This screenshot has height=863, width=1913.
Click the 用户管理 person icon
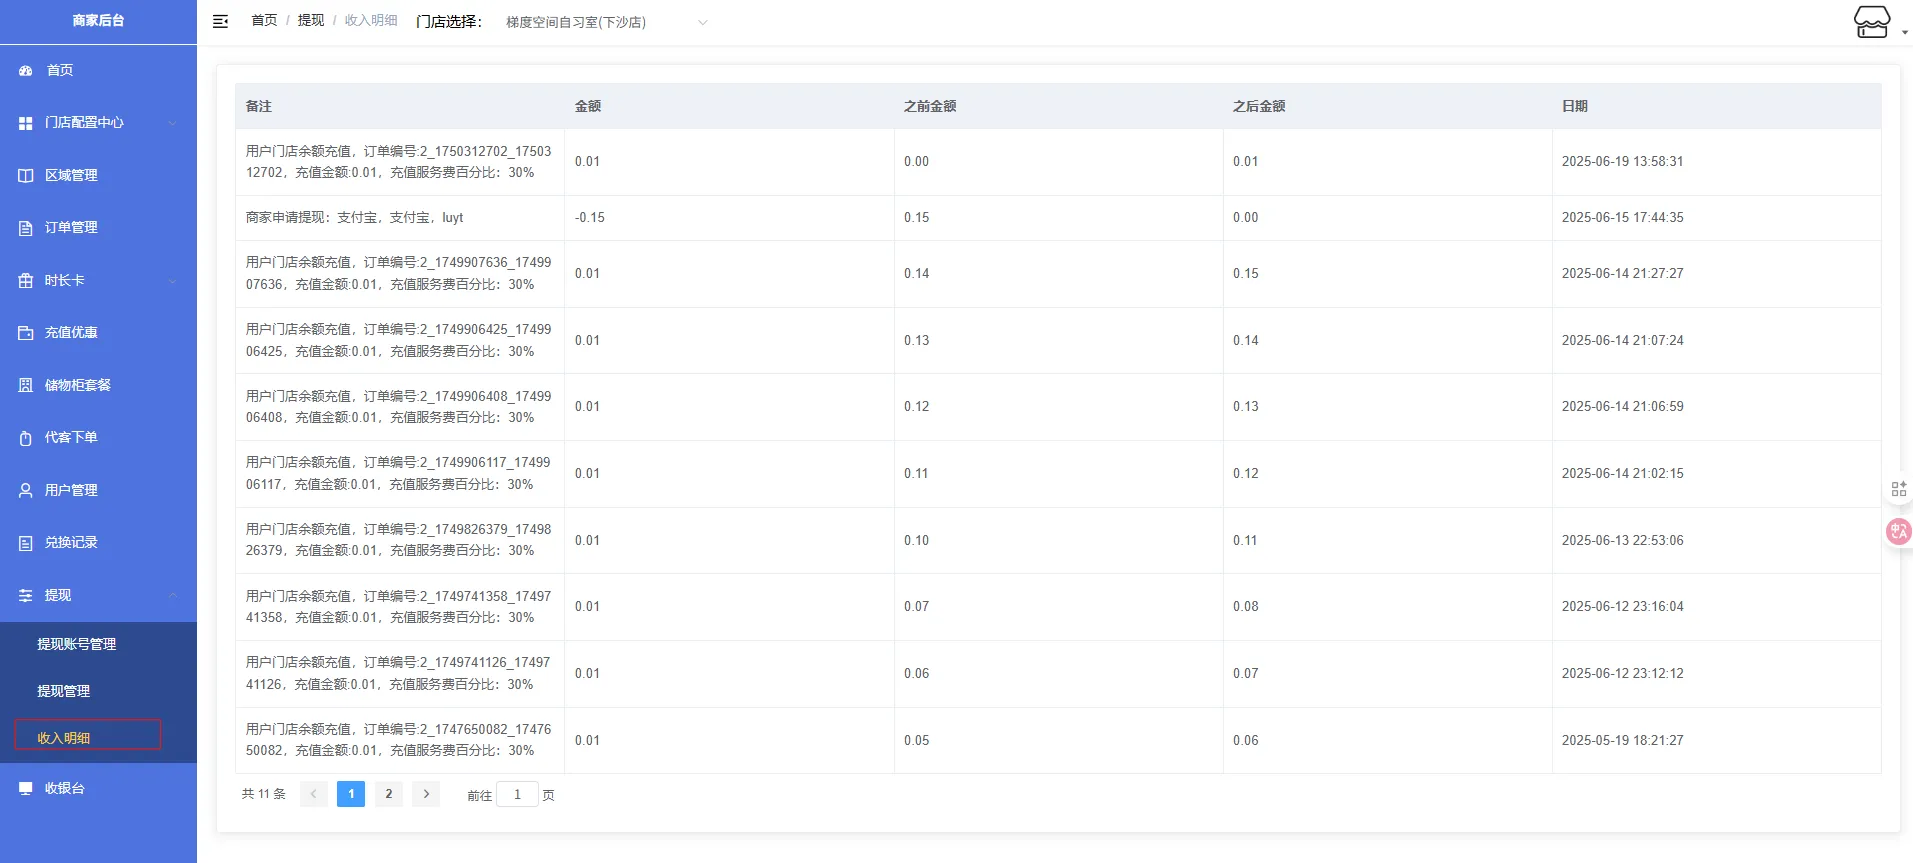(26, 491)
